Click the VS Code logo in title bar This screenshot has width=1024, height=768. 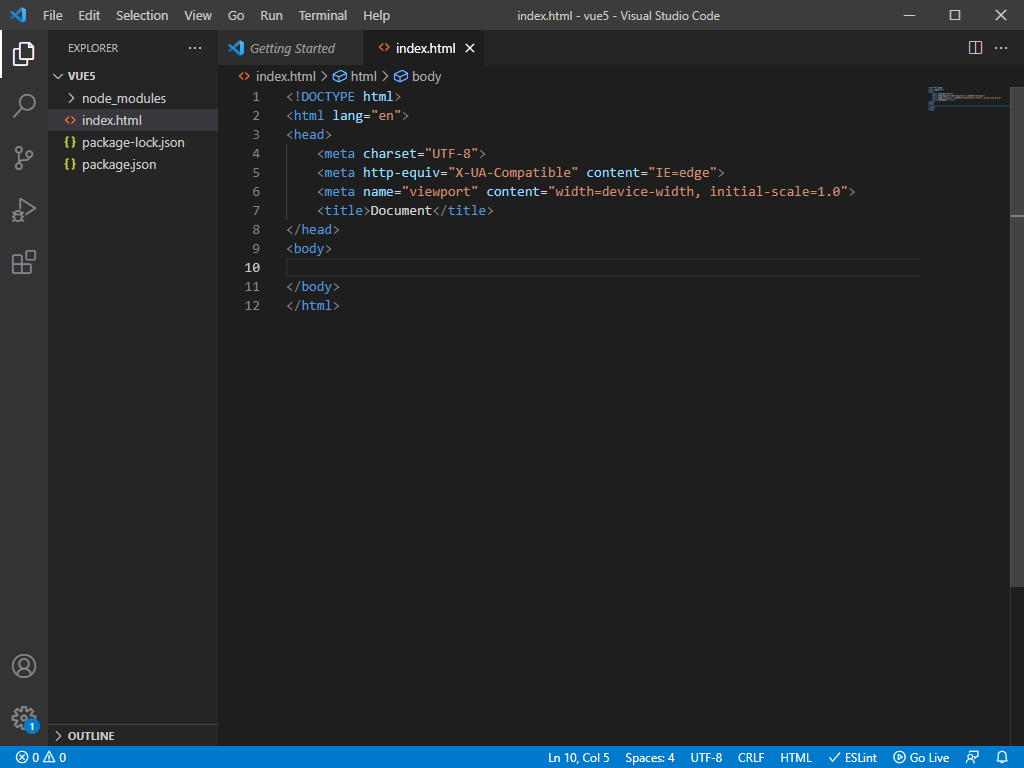pyautogui.click(x=18, y=15)
